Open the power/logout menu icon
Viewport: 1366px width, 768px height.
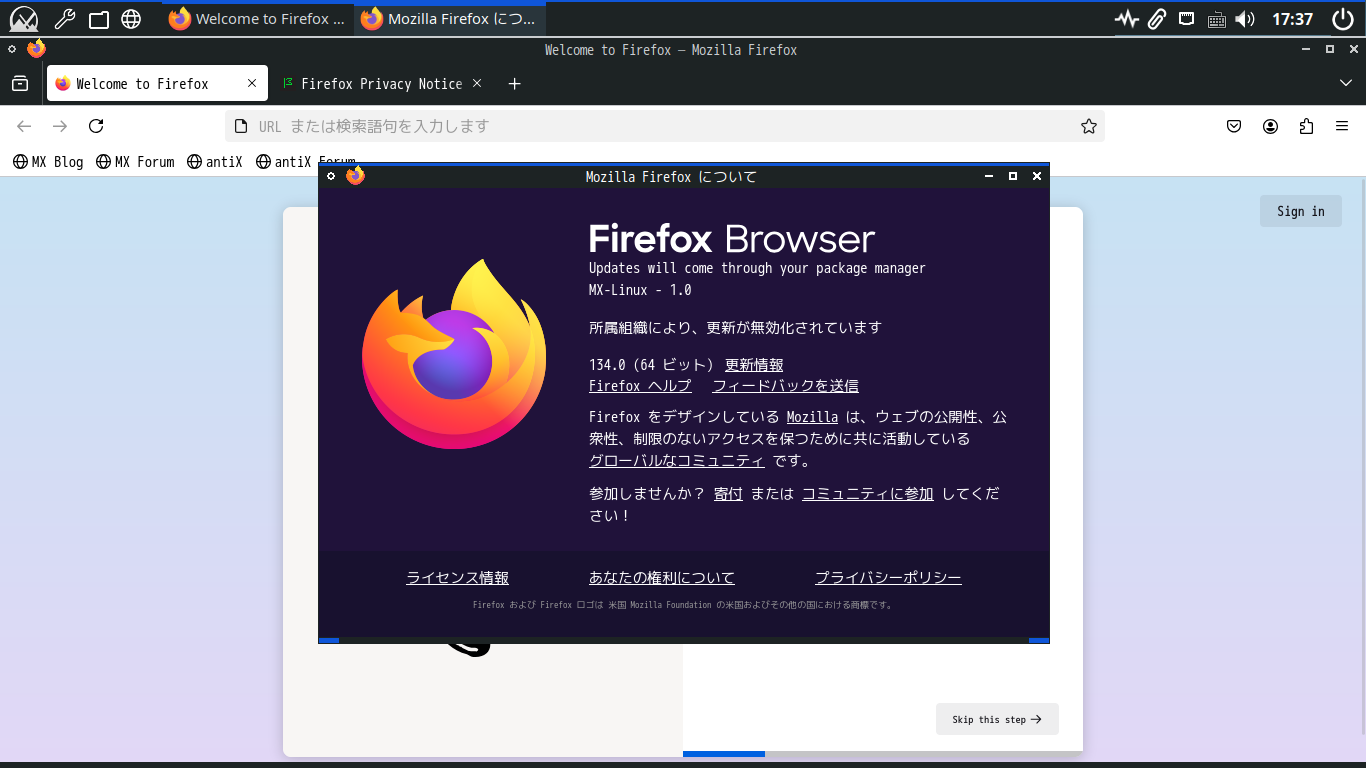click(x=1343, y=19)
